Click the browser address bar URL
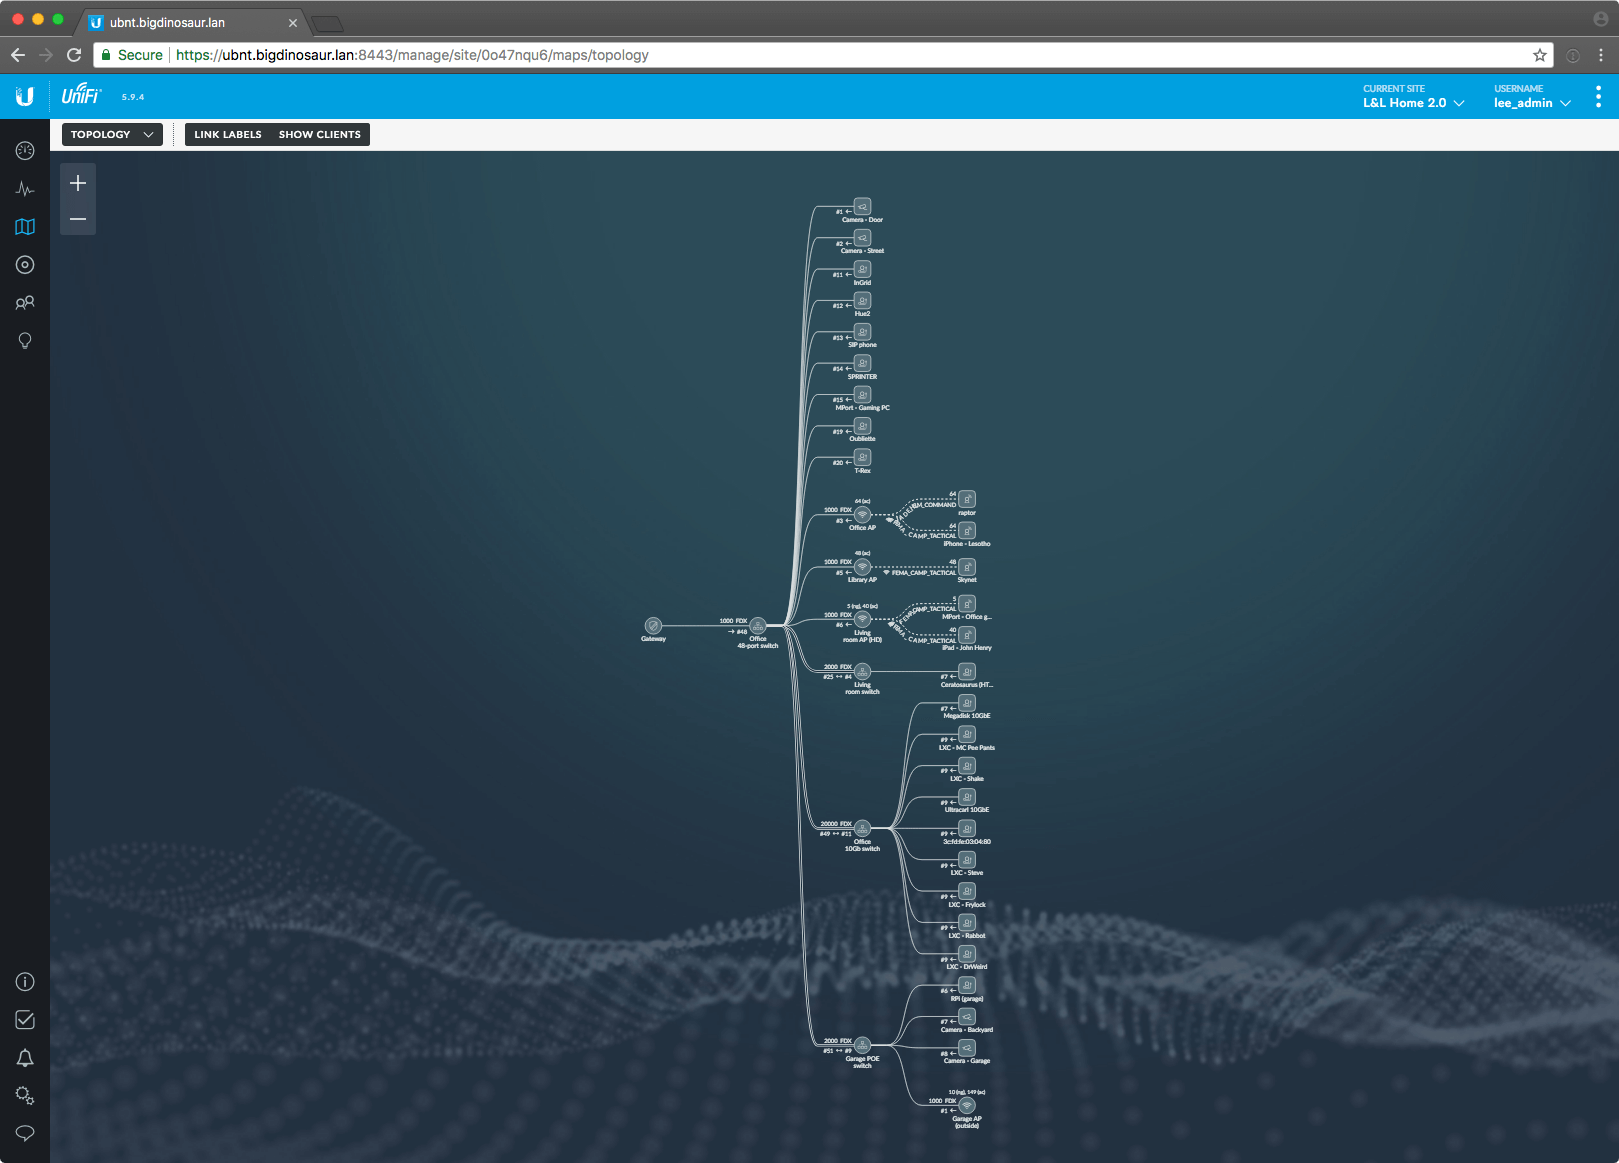 coord(412,55)
